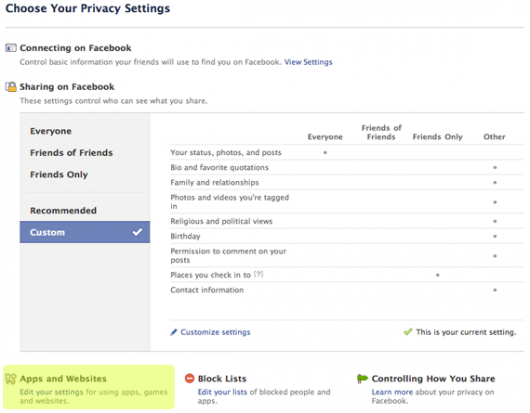Click the Friends Only column header
Image resolution: width=530 pixels, height=413 pixels.
click(437, 137)
